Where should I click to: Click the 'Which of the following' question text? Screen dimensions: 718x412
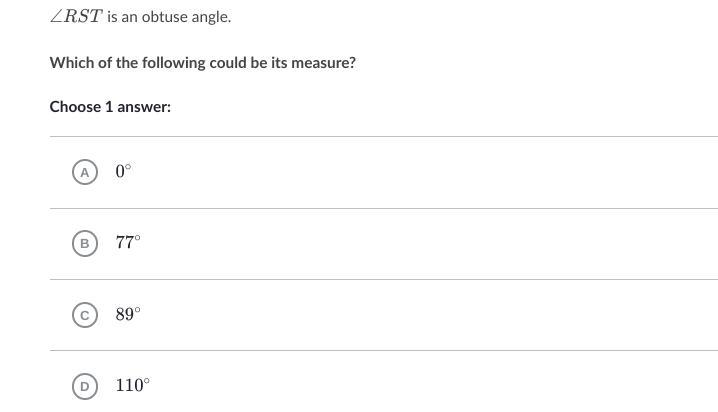point(202,62)
